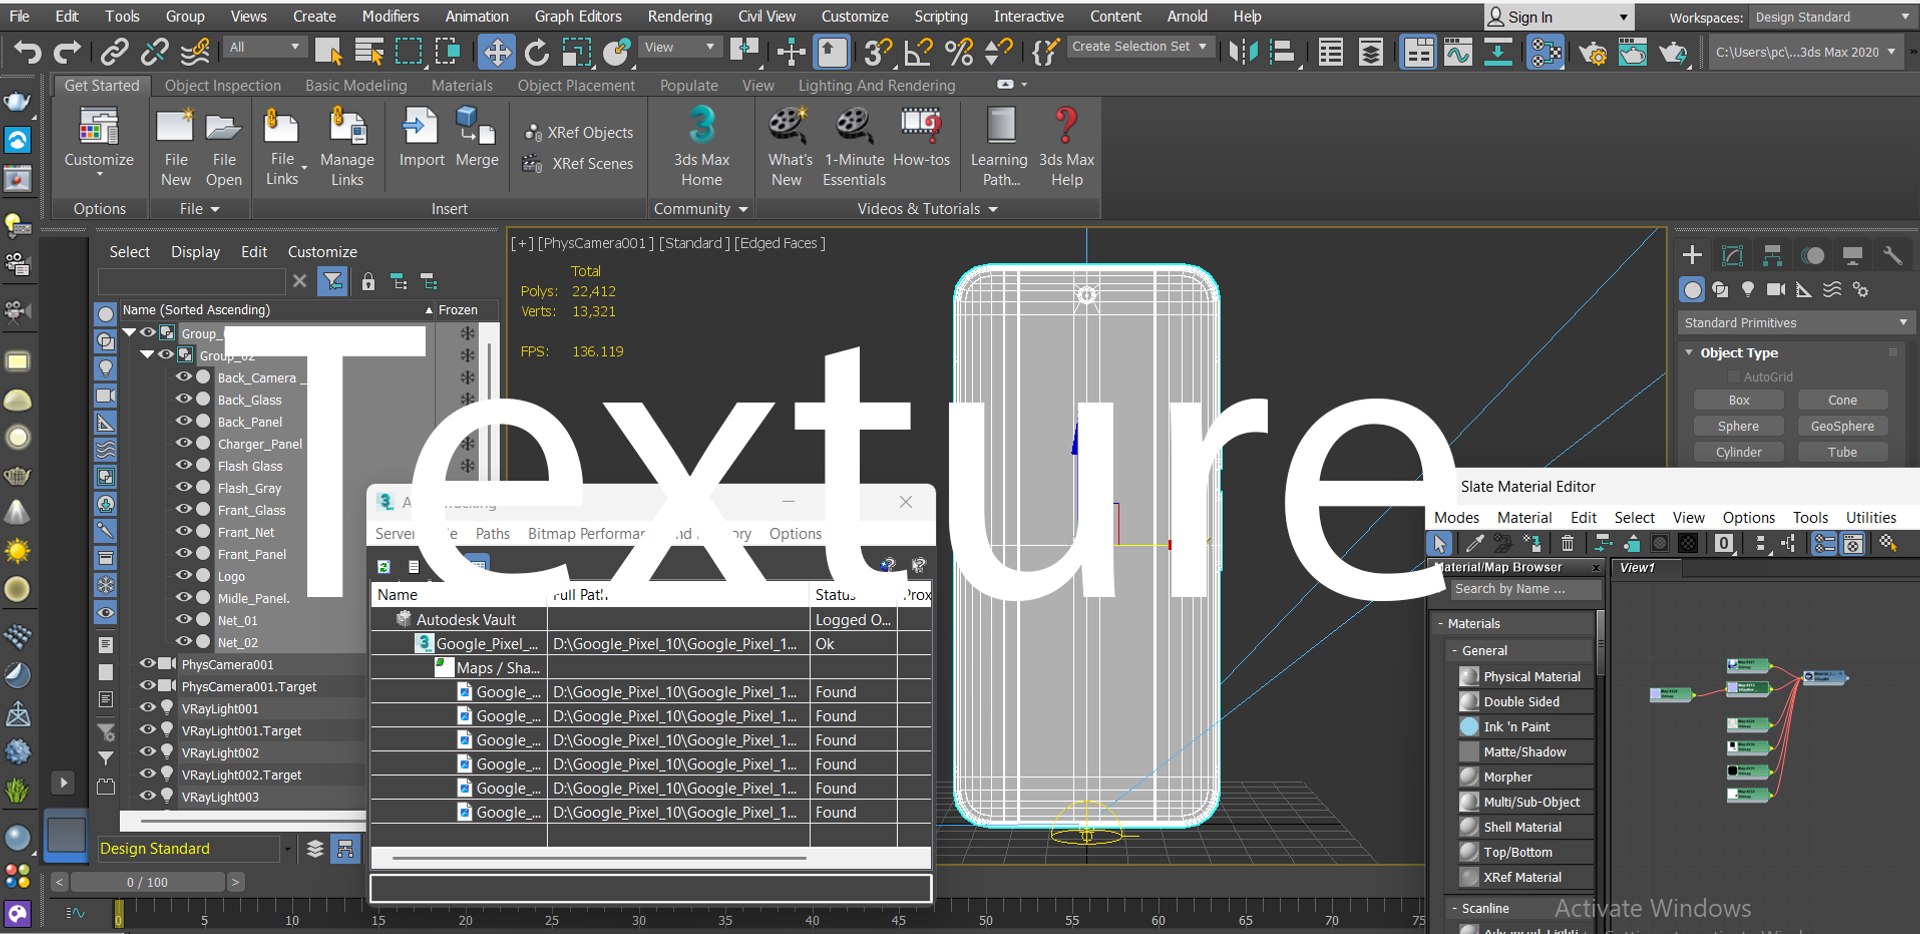The width and height of the screenshot is (1920, 934).
Task: Click the time slider showing 0 / 100
Action: click(148, 882)
